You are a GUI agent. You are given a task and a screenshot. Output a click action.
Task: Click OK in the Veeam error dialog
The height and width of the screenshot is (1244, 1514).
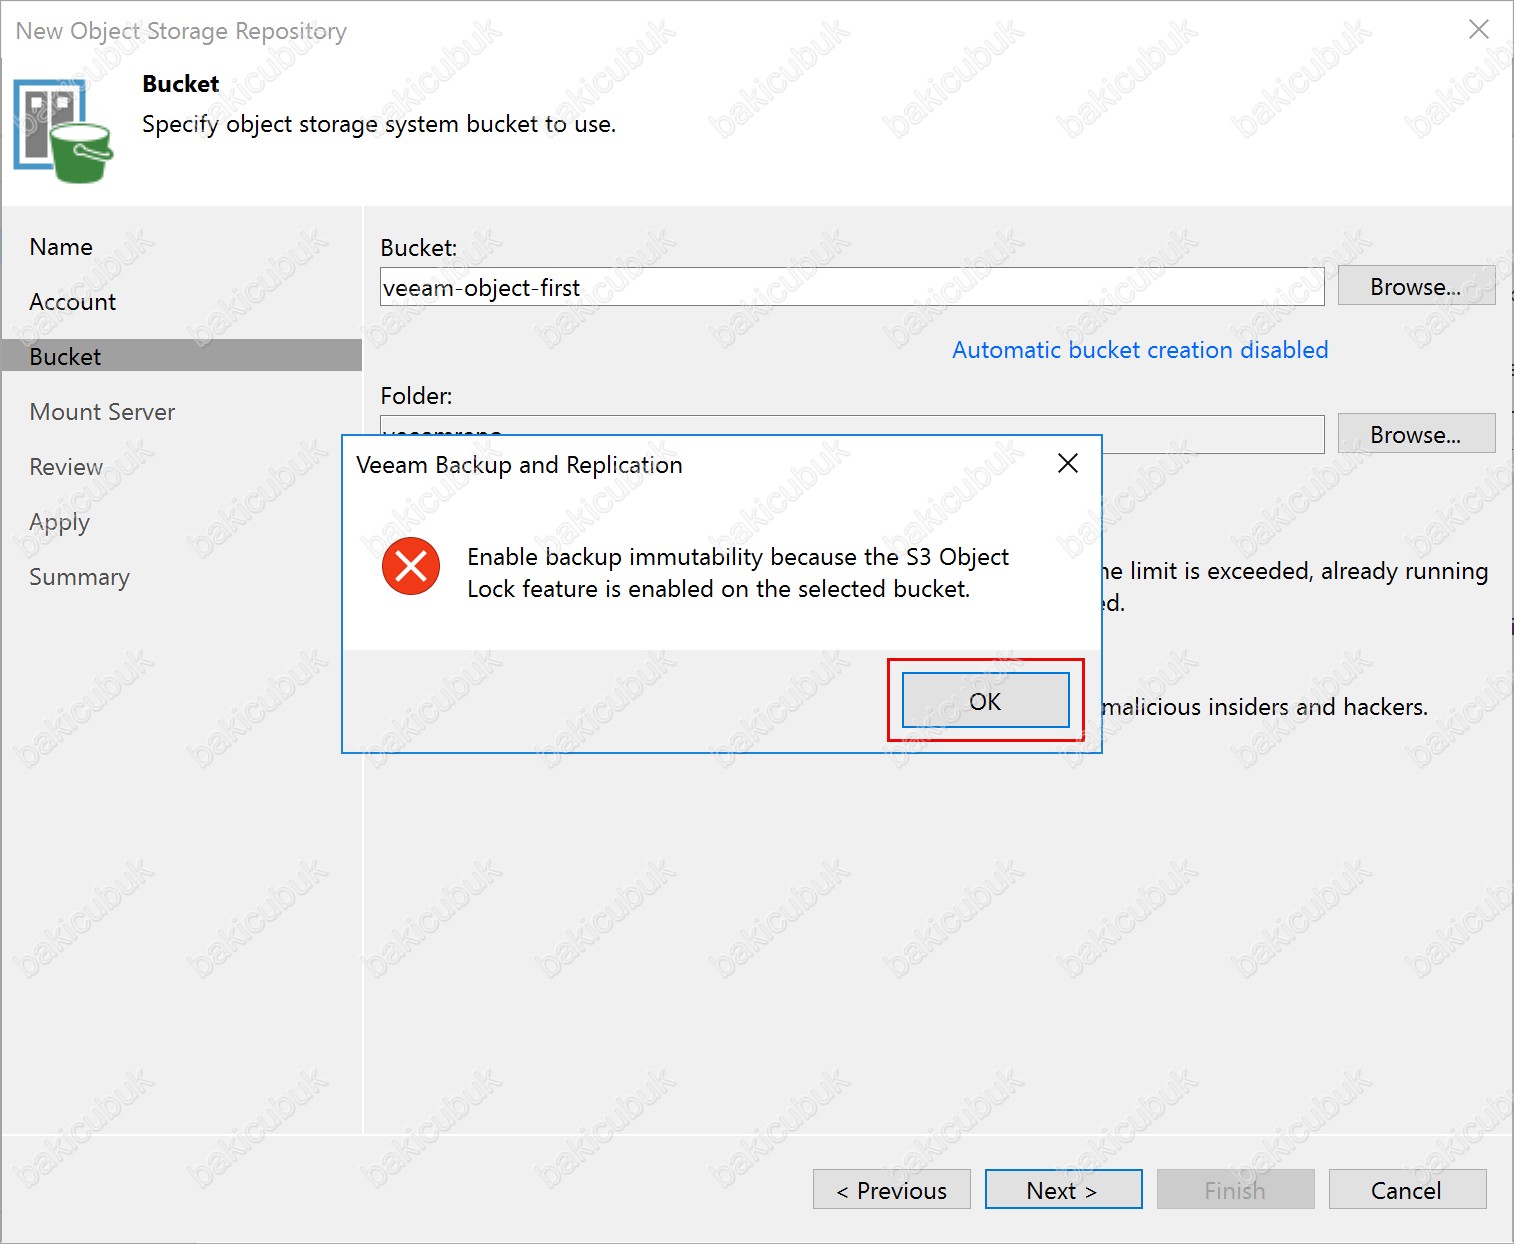[985, 700]
